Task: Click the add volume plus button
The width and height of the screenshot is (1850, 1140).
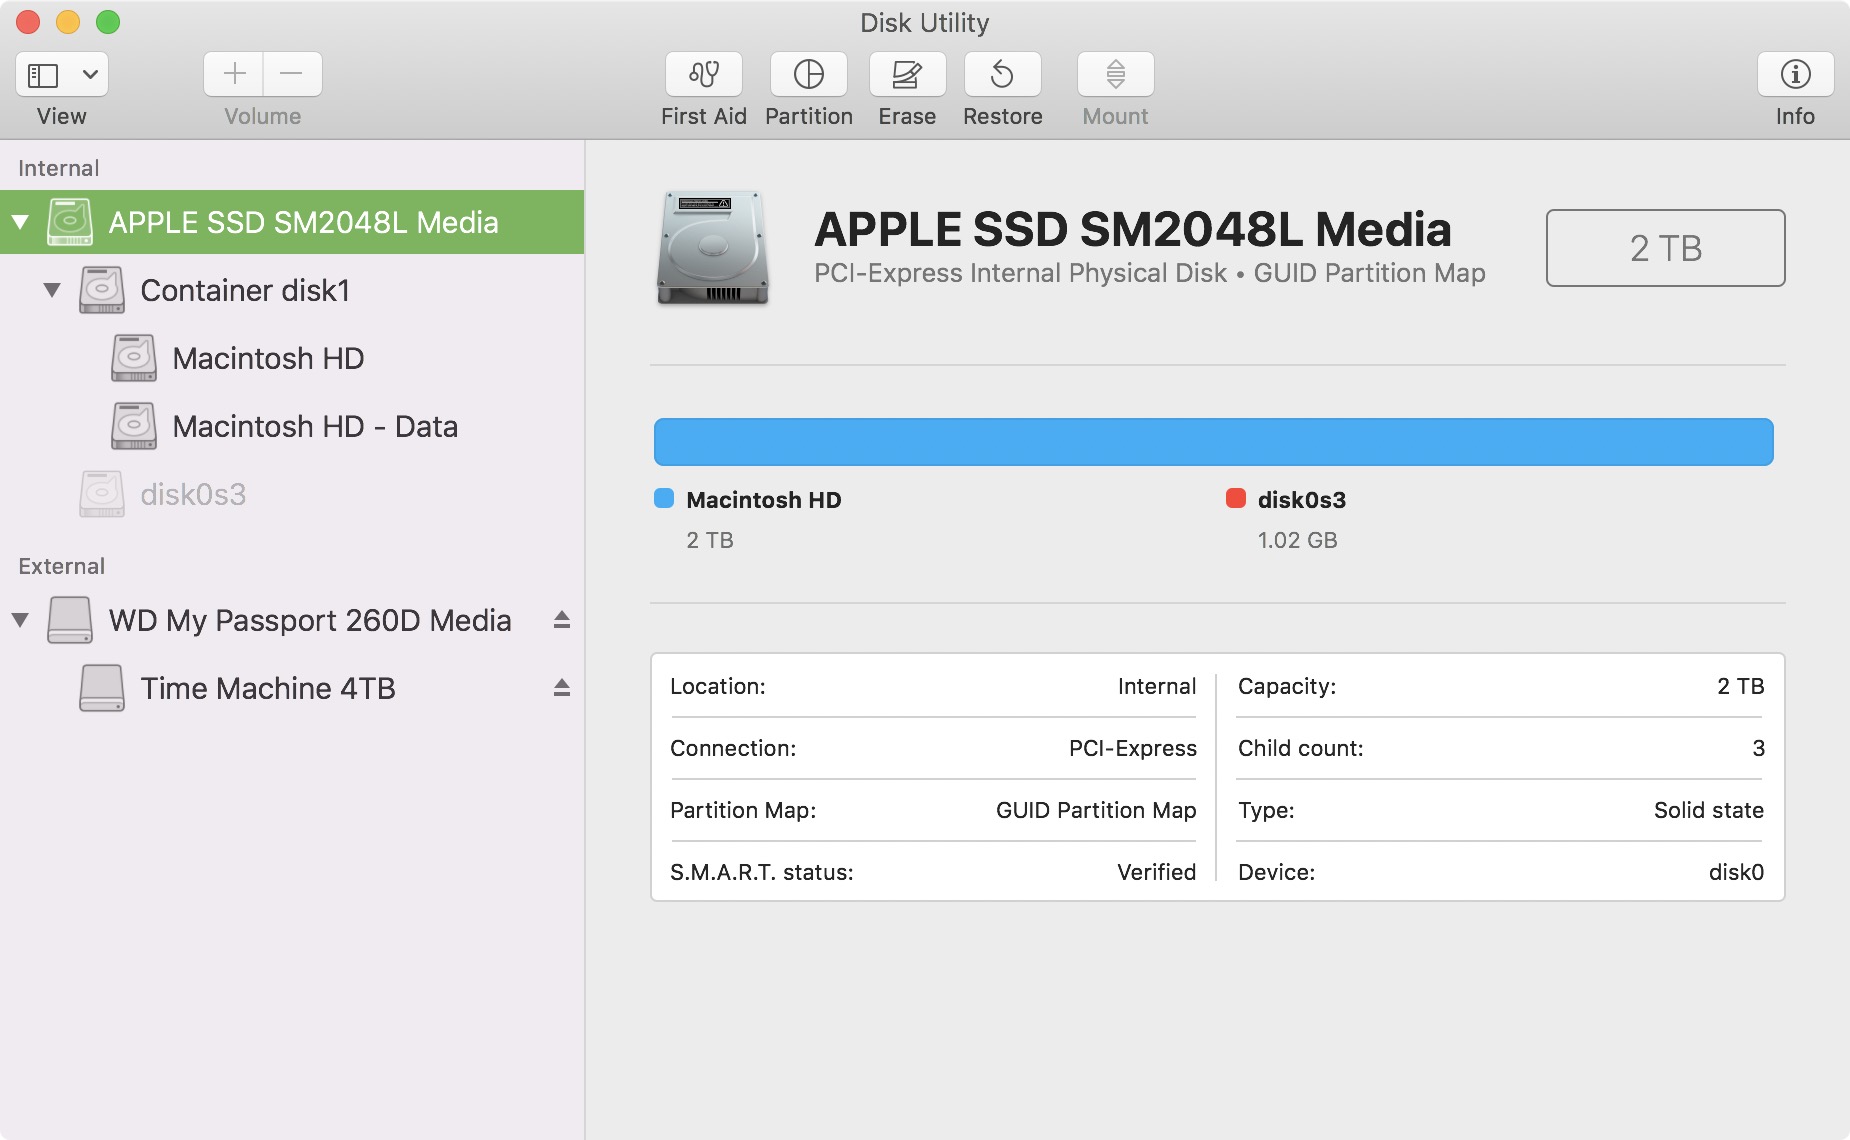Action: point(234,74)
